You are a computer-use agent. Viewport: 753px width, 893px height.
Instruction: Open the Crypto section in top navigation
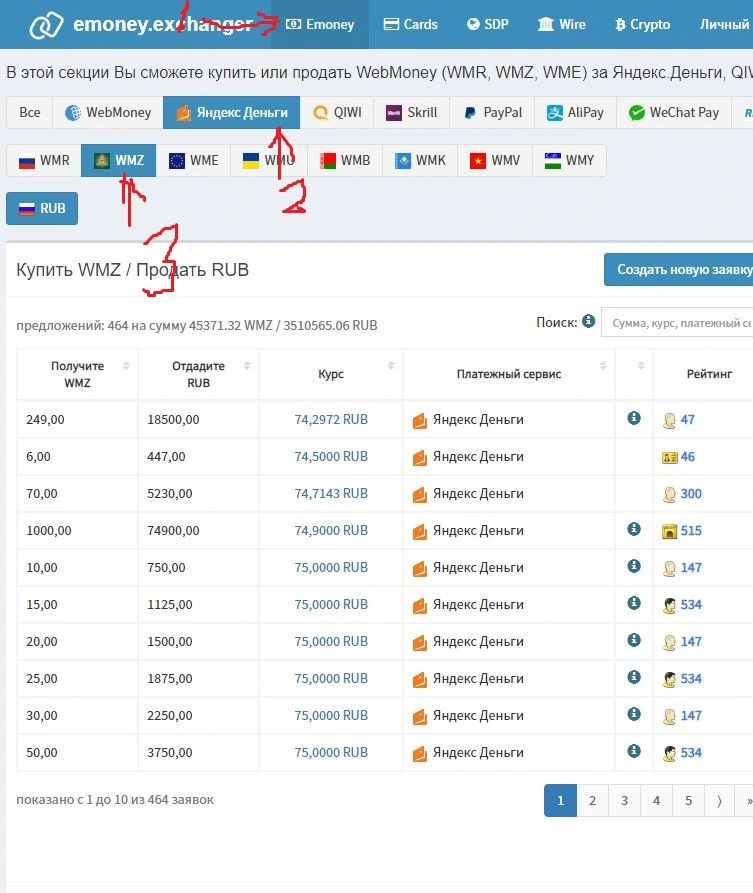coord(642,24)
